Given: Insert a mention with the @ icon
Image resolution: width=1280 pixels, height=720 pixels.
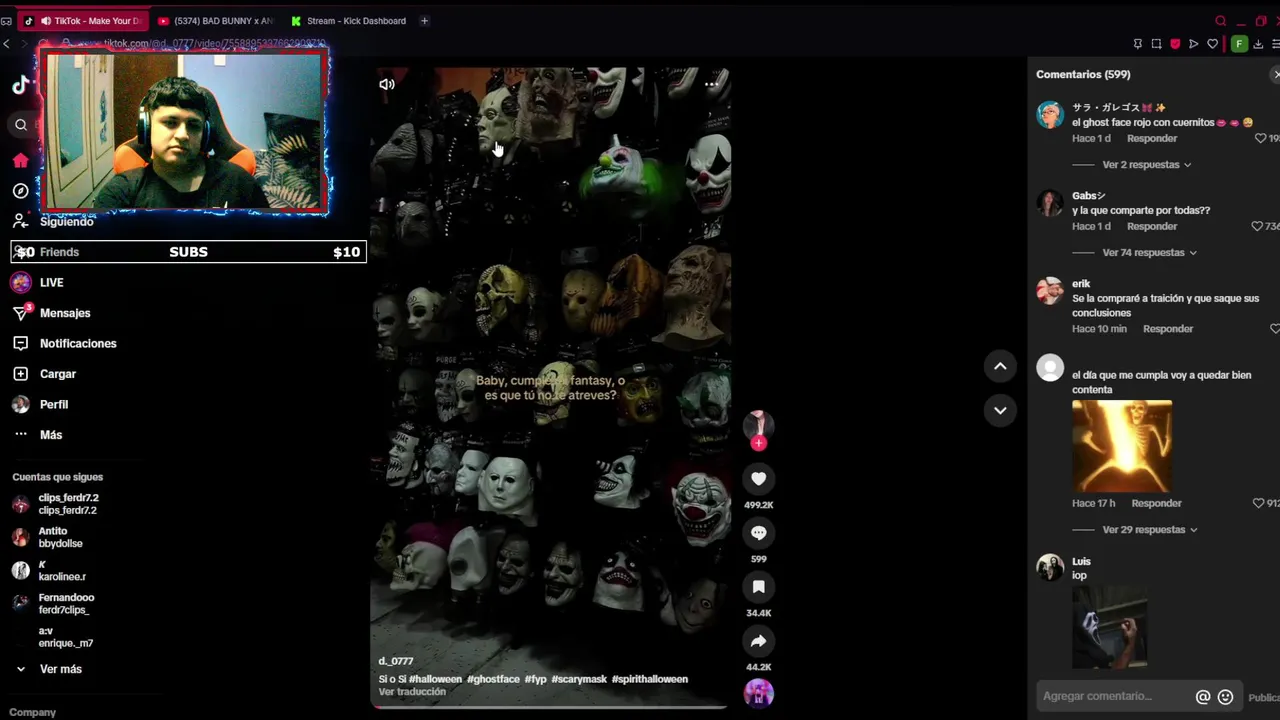Looking at the screenshot, I should pyautogui.click(x=1203, y=697).
